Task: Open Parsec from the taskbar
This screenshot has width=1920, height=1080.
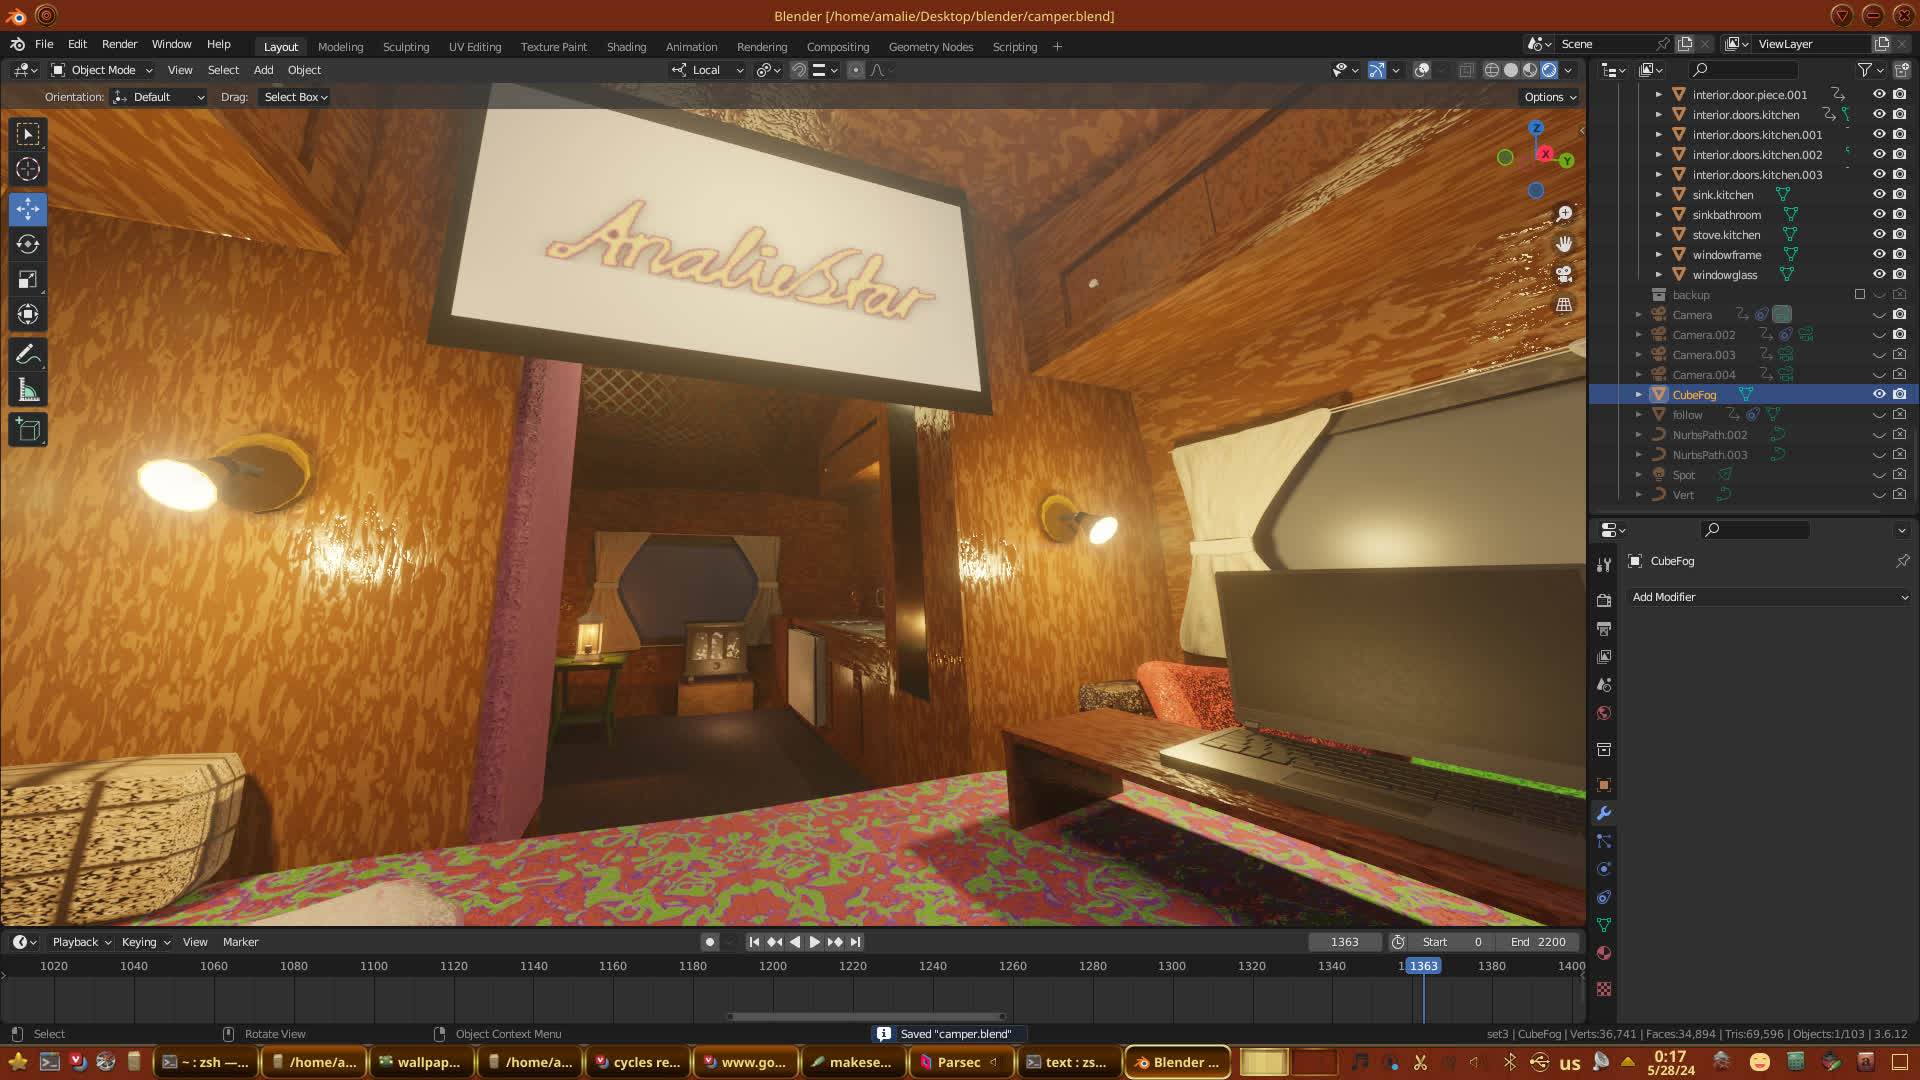Action: point(958,1062)
